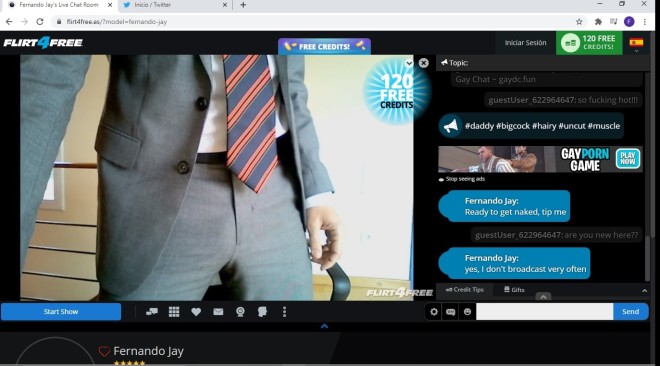This screenshot has width=660, height=366.
Task: Click the 'Ready to get naked, tip me' message
Action: [x=515, y=212]
